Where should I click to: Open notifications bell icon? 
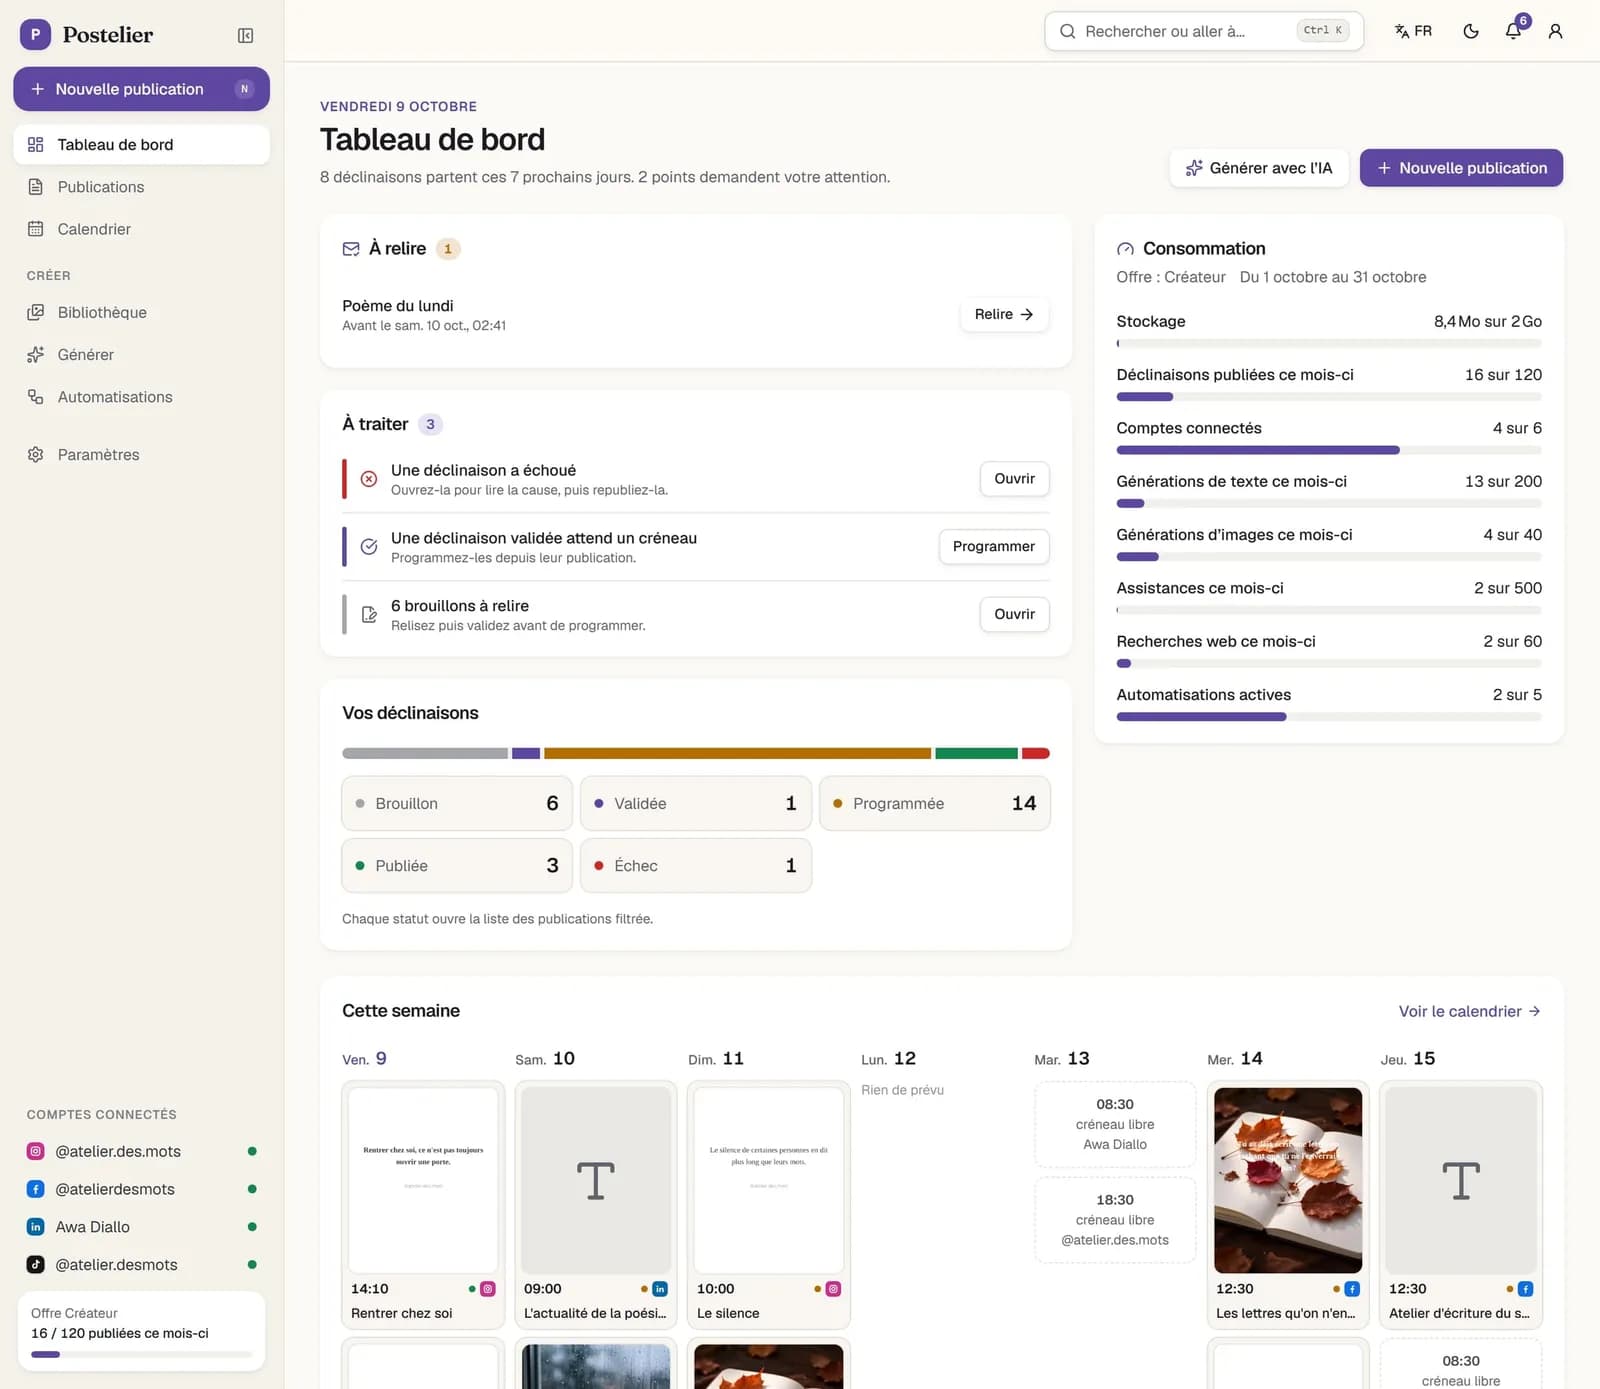(x=1513, y=31)
